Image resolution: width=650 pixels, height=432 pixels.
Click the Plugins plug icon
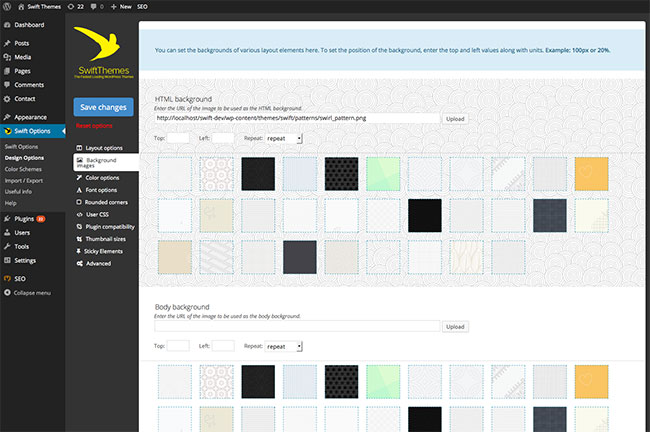pos(7,218)
